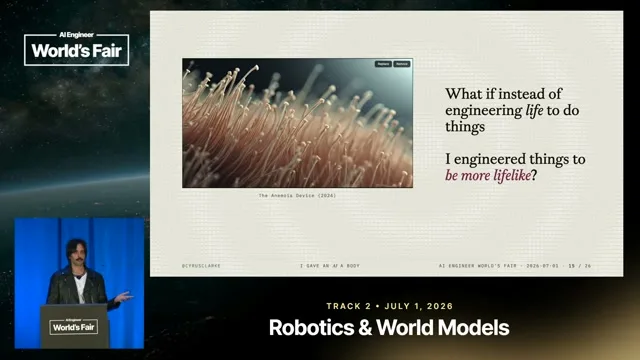Click the "@CYRUSCLARKE" handle in slide footer
This screenshot has height=360, width=640.
201,266
